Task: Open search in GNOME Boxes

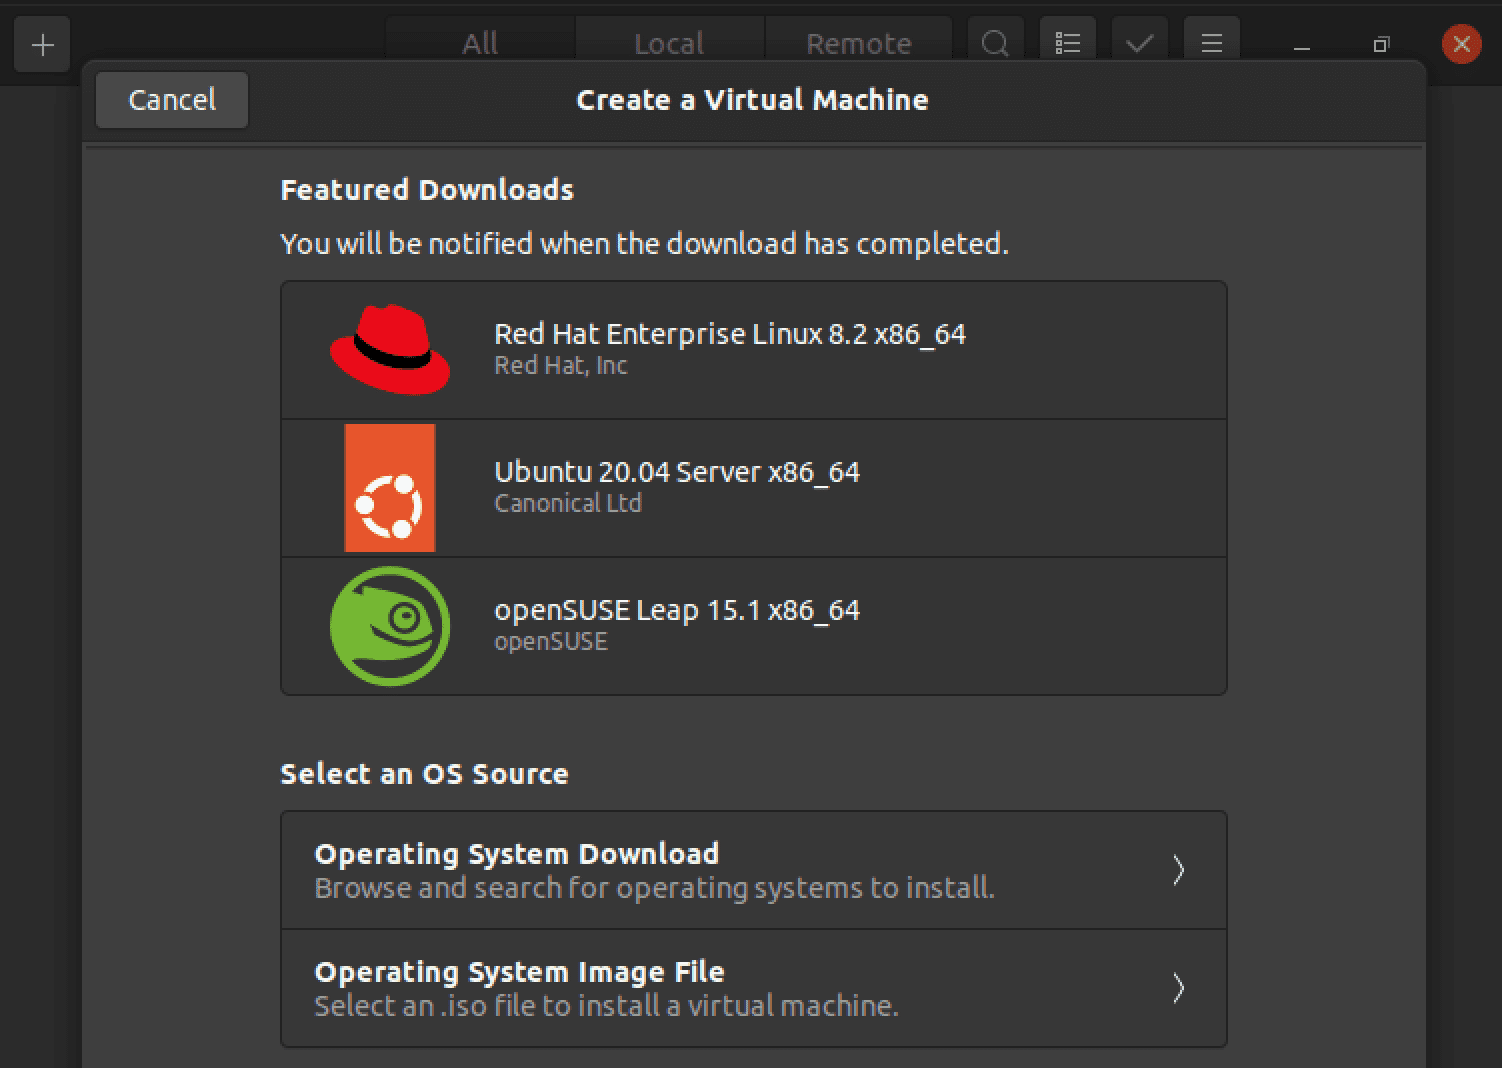Action: pyautogui.click(x=994, y=43)
